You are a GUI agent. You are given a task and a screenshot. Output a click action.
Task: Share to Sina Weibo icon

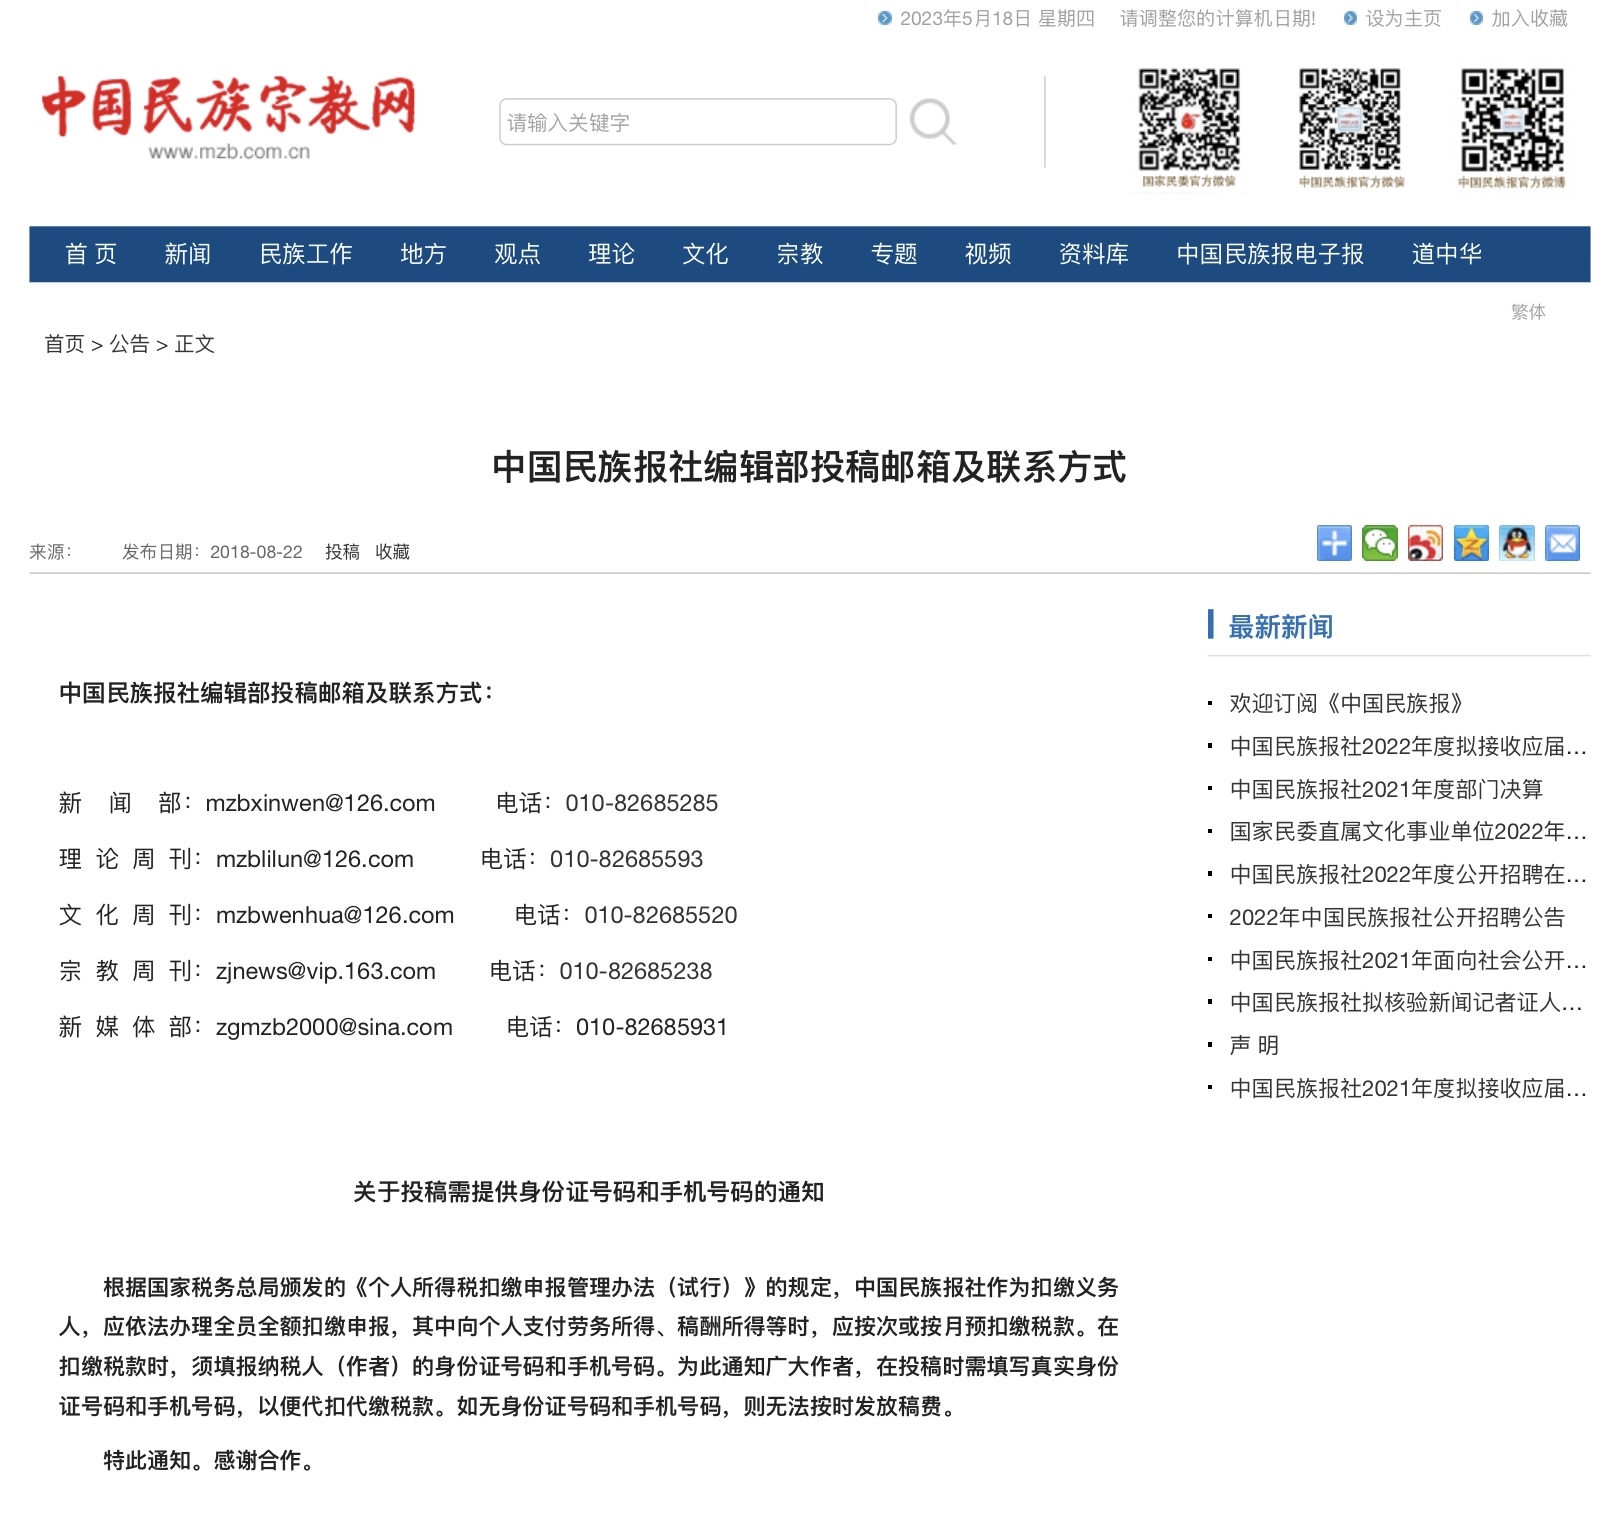[1425, 543]
